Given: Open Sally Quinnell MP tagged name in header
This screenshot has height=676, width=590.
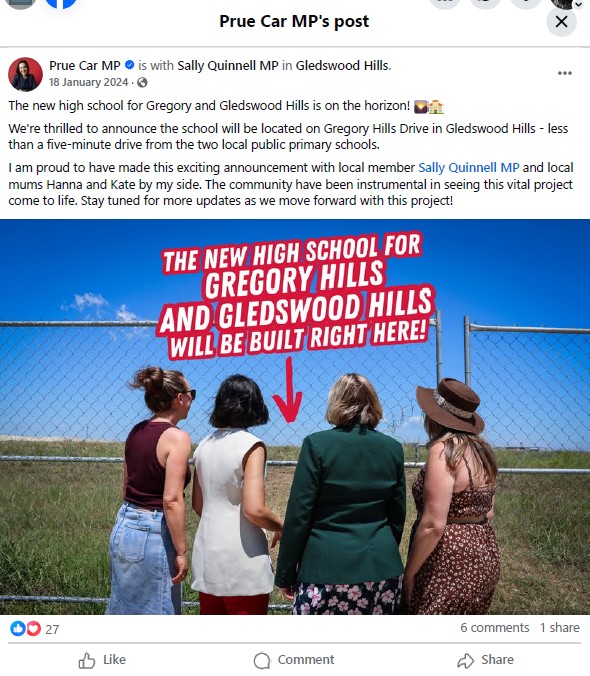Looking at the screenshot, I should click(228, 66).
